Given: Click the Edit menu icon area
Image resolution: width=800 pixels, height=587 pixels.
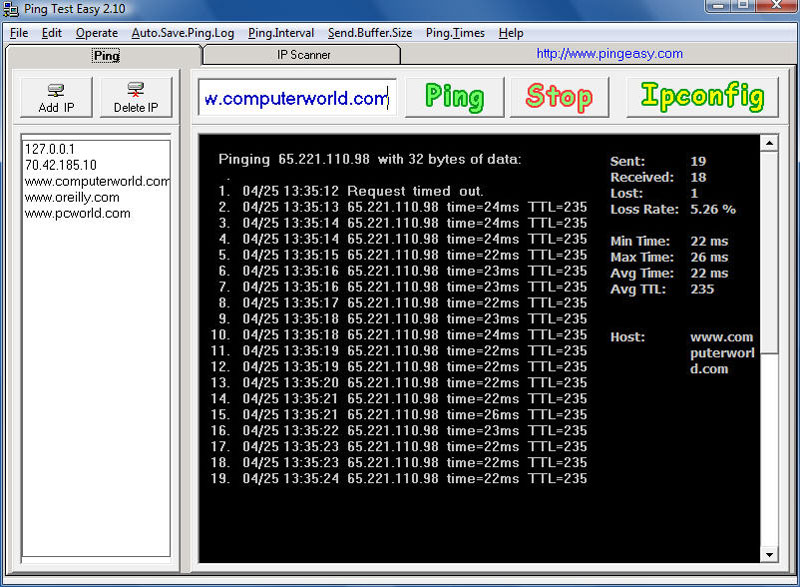Looking at the screenshot, I should coord(51,32).
